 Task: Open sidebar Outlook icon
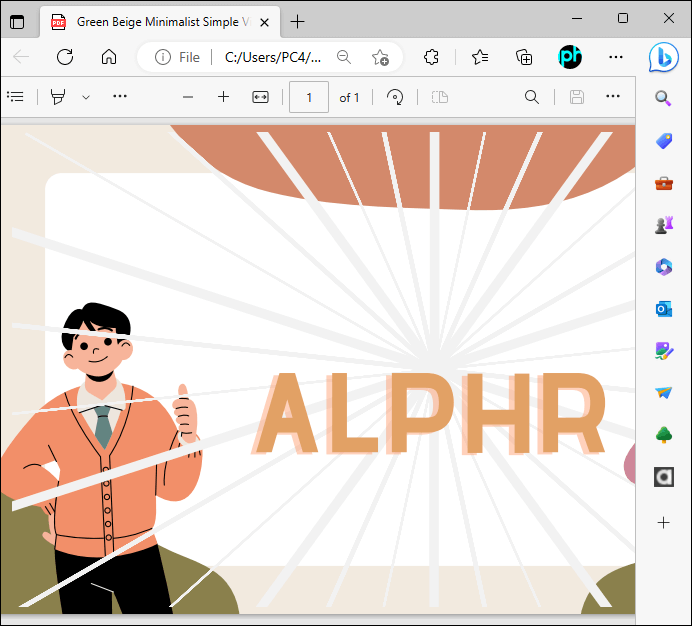click(x=664, y=309)
